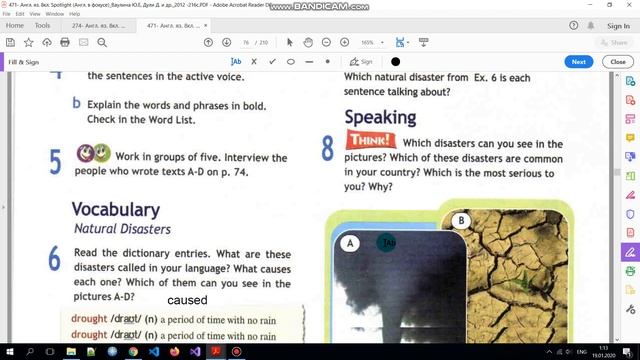640x360 pixels.
Task: Open the notifications bell
Action: (591, 26)
